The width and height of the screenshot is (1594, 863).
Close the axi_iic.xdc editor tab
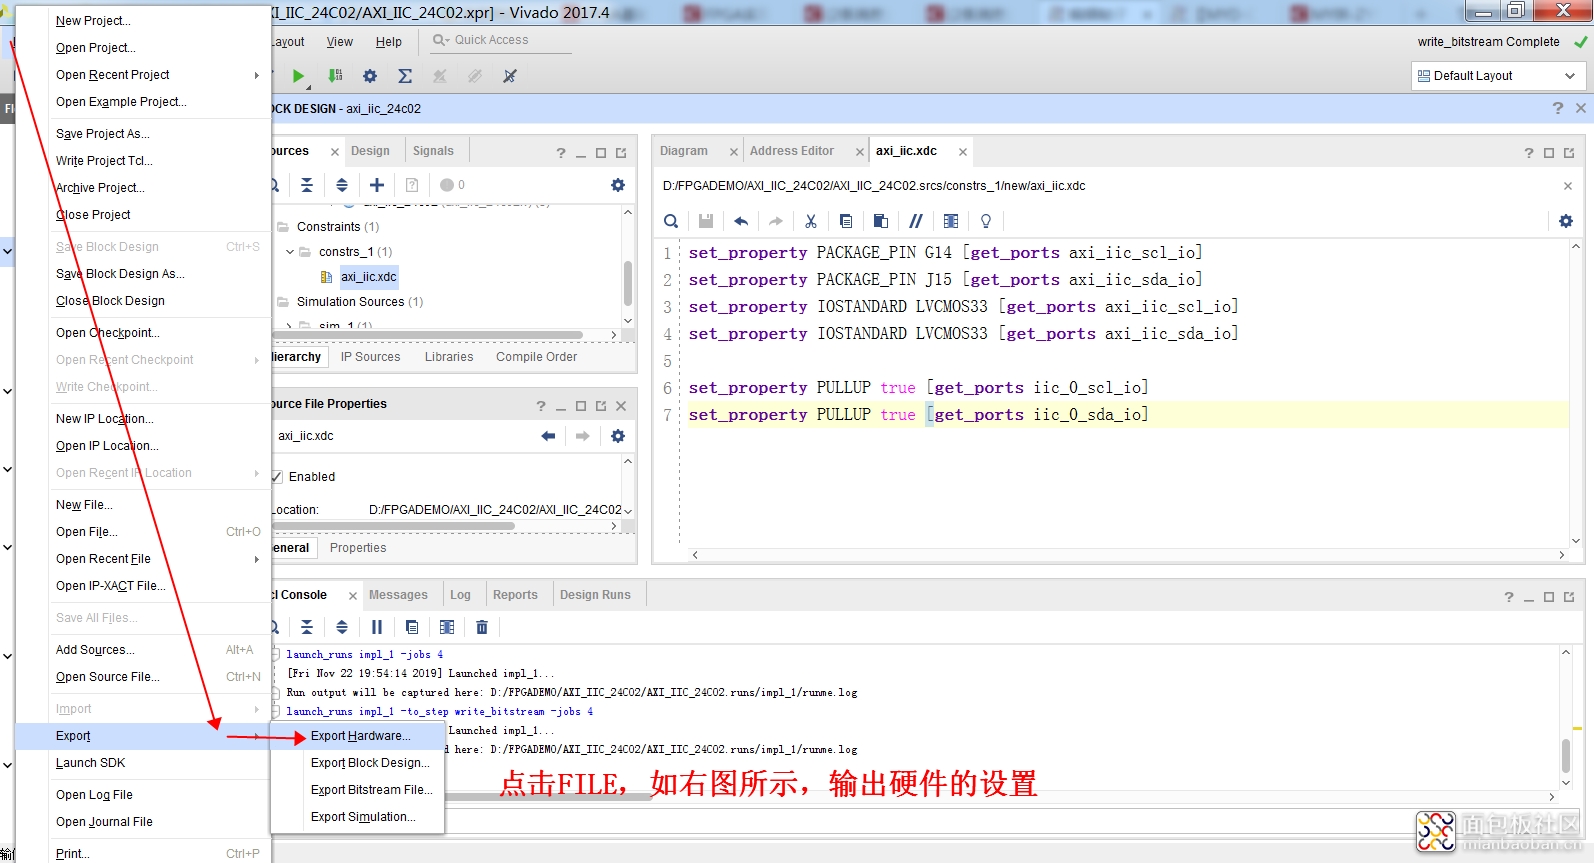(x=963, y=152)
